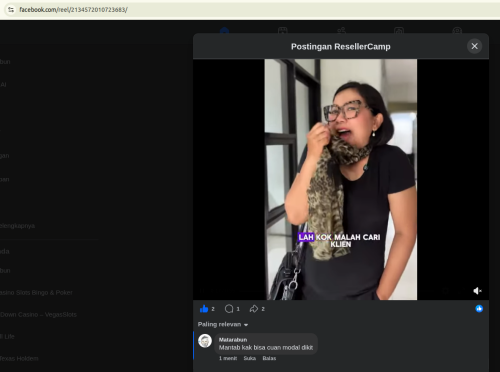The height and width of the screenshot is (372, 500).
Task: Open Facebook Home tab behind dialog
Action: (225, 31)
